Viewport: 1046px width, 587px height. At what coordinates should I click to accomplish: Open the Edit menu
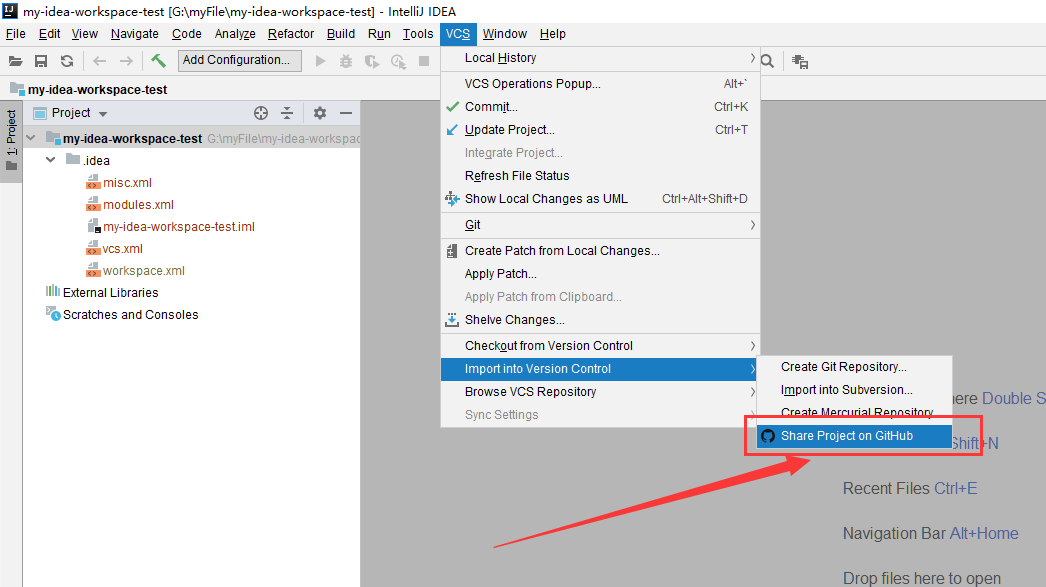[x=49, y=33]
